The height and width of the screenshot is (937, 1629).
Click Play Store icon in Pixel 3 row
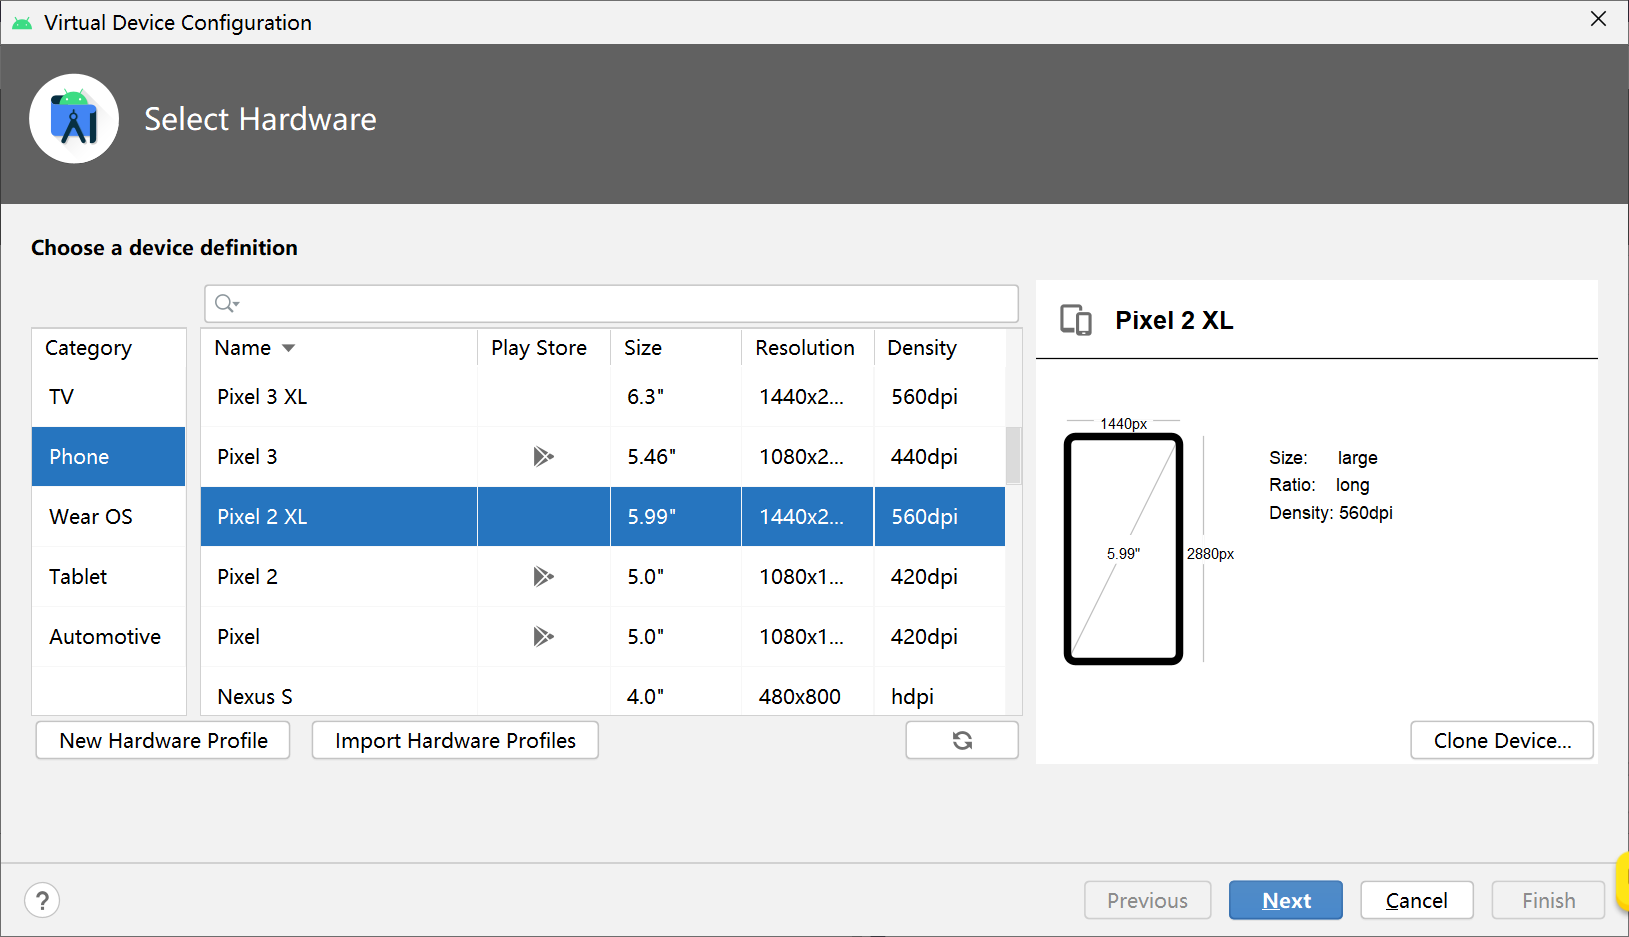click(x=543, y=457)
